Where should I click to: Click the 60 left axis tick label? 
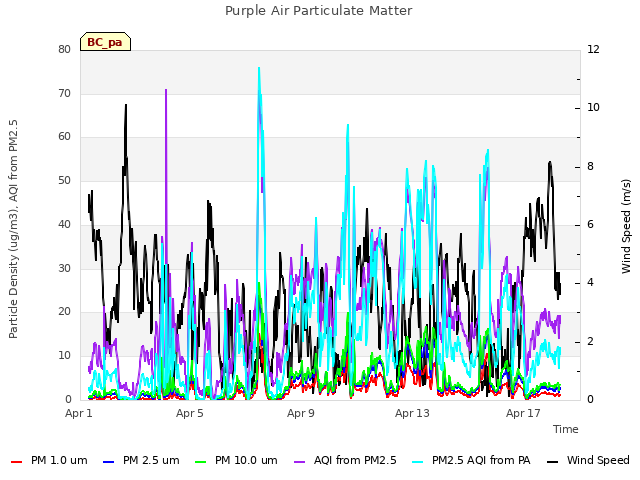(x=64, y=137)
